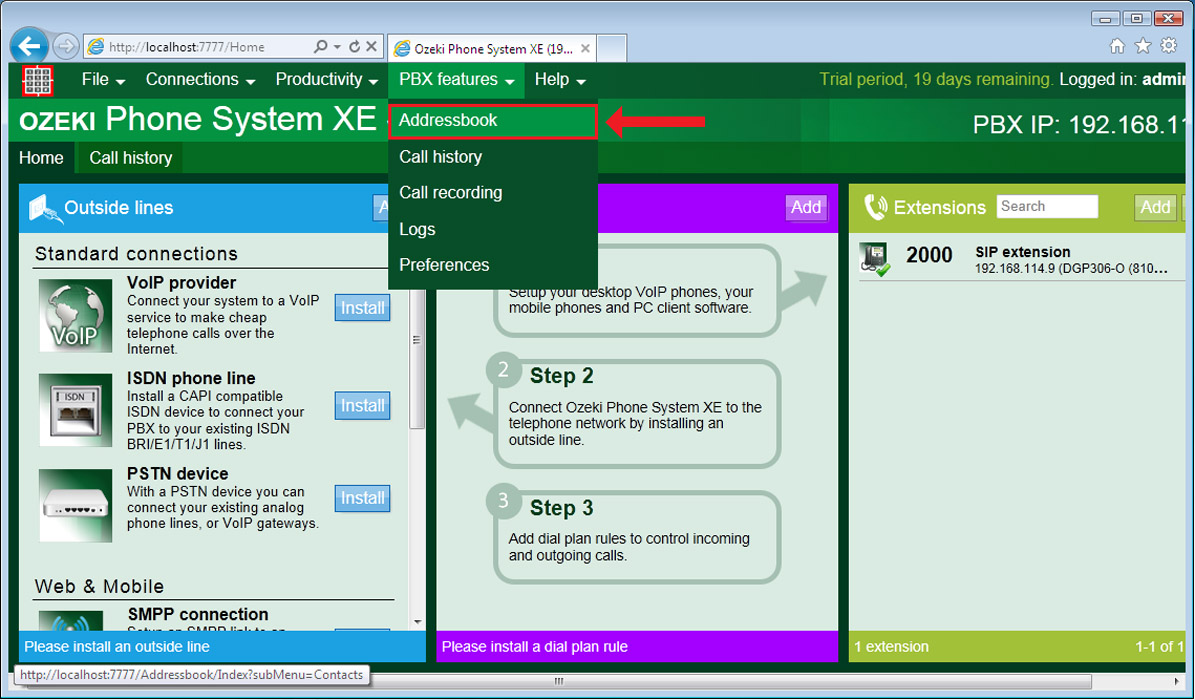This screenshot has height=700, width=1195.
Task: Click the Outside lines scroll down arrow
Action: coord(417,622)
